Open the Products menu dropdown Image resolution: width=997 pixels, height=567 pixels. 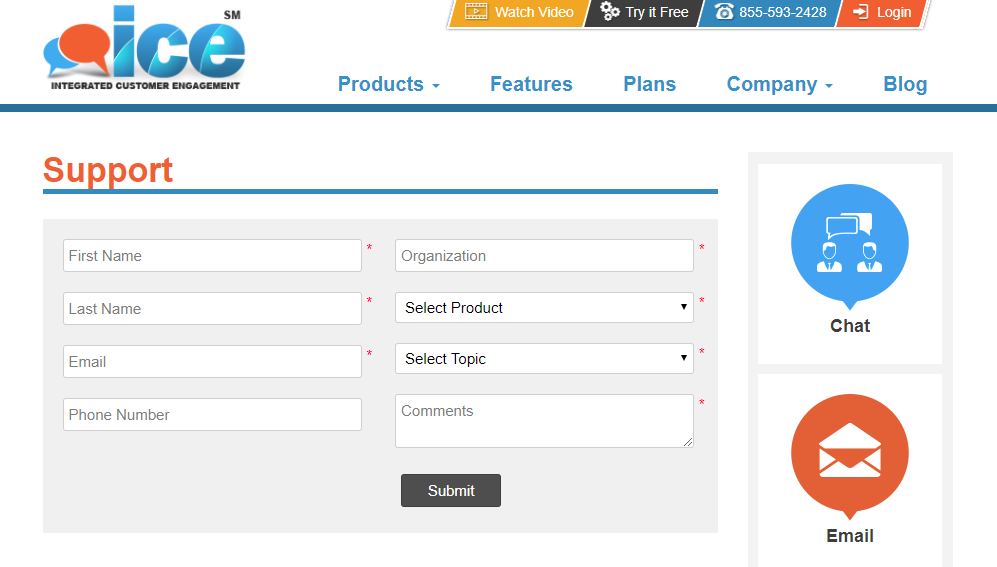coord(388,85)
